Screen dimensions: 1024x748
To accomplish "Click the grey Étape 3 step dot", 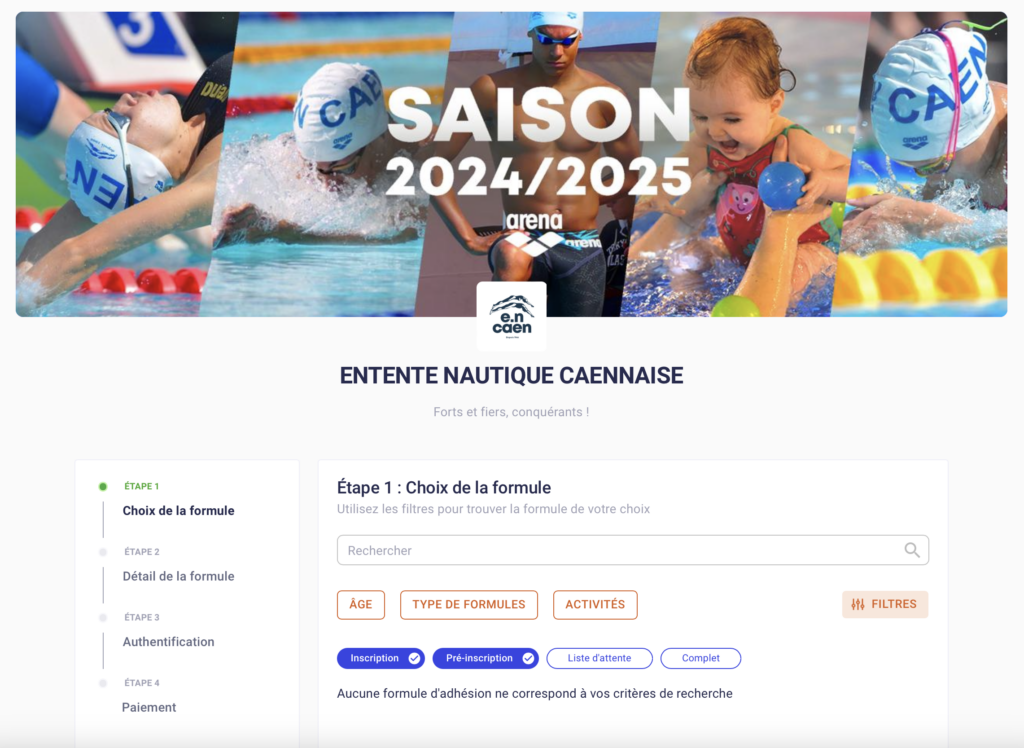I will tap(103, 617).
